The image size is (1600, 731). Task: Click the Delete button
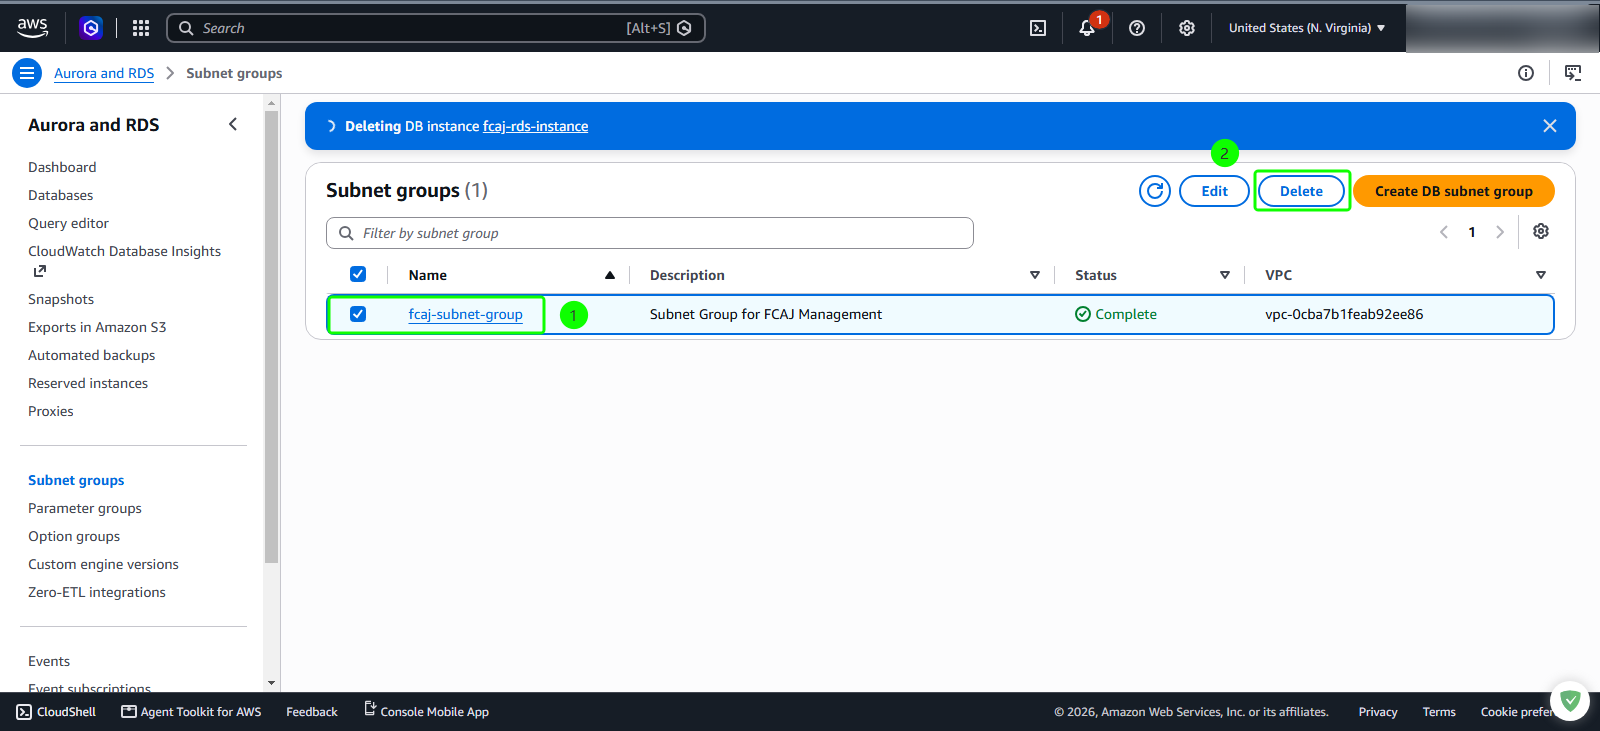1301,191
